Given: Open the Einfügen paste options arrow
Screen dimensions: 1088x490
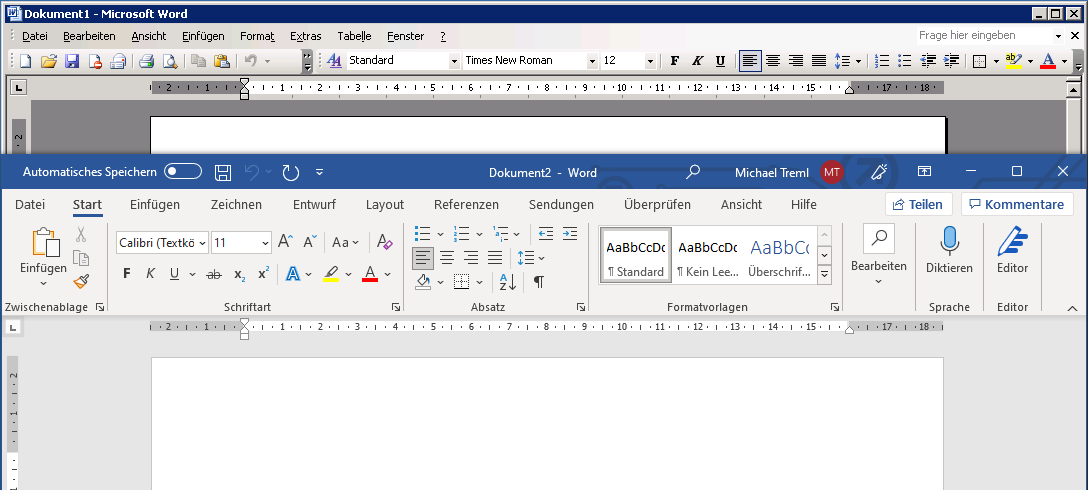Looking at the screenshot, I should tap(43, 283).
